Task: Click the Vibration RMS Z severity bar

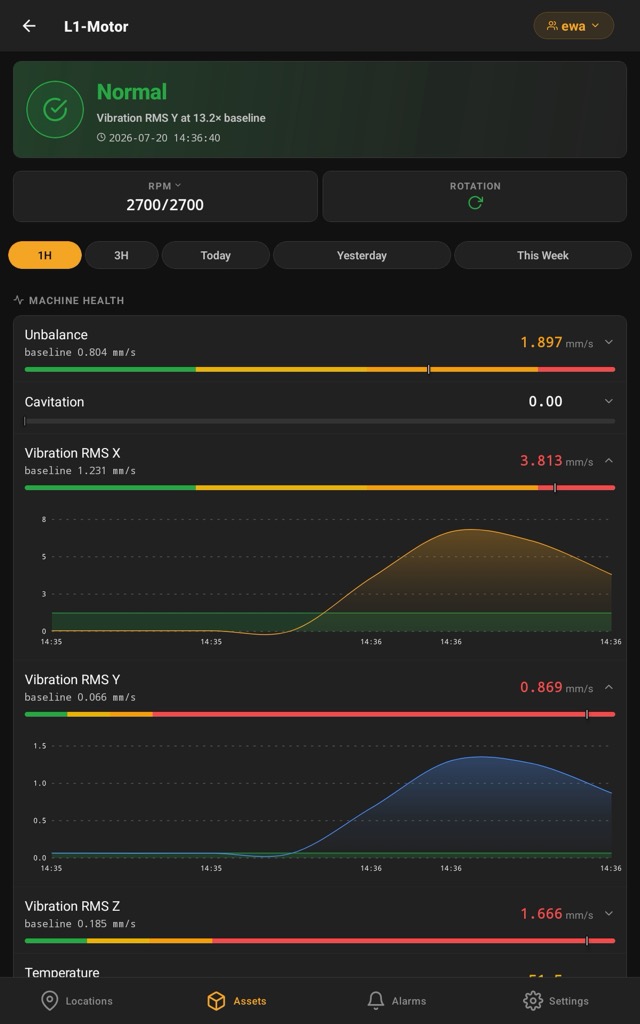Action: [320, 941]
